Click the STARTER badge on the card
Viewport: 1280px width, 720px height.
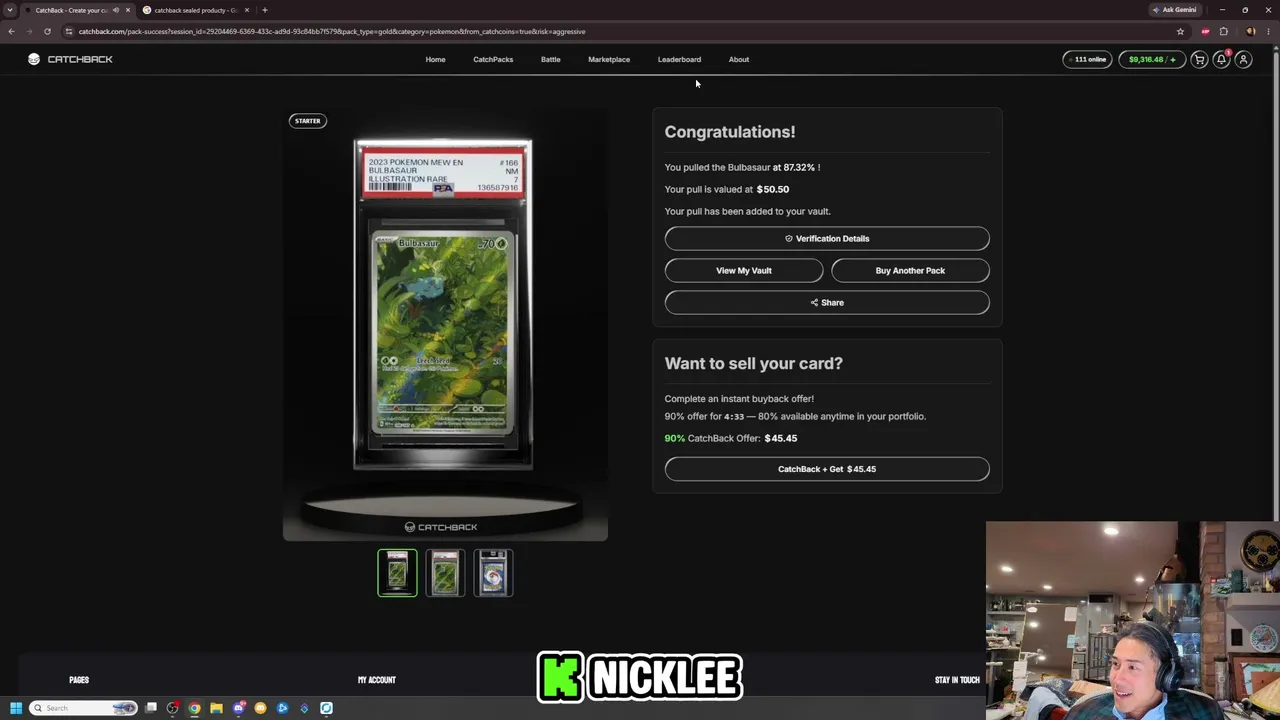pyautogui.click(x=307, y=121)
